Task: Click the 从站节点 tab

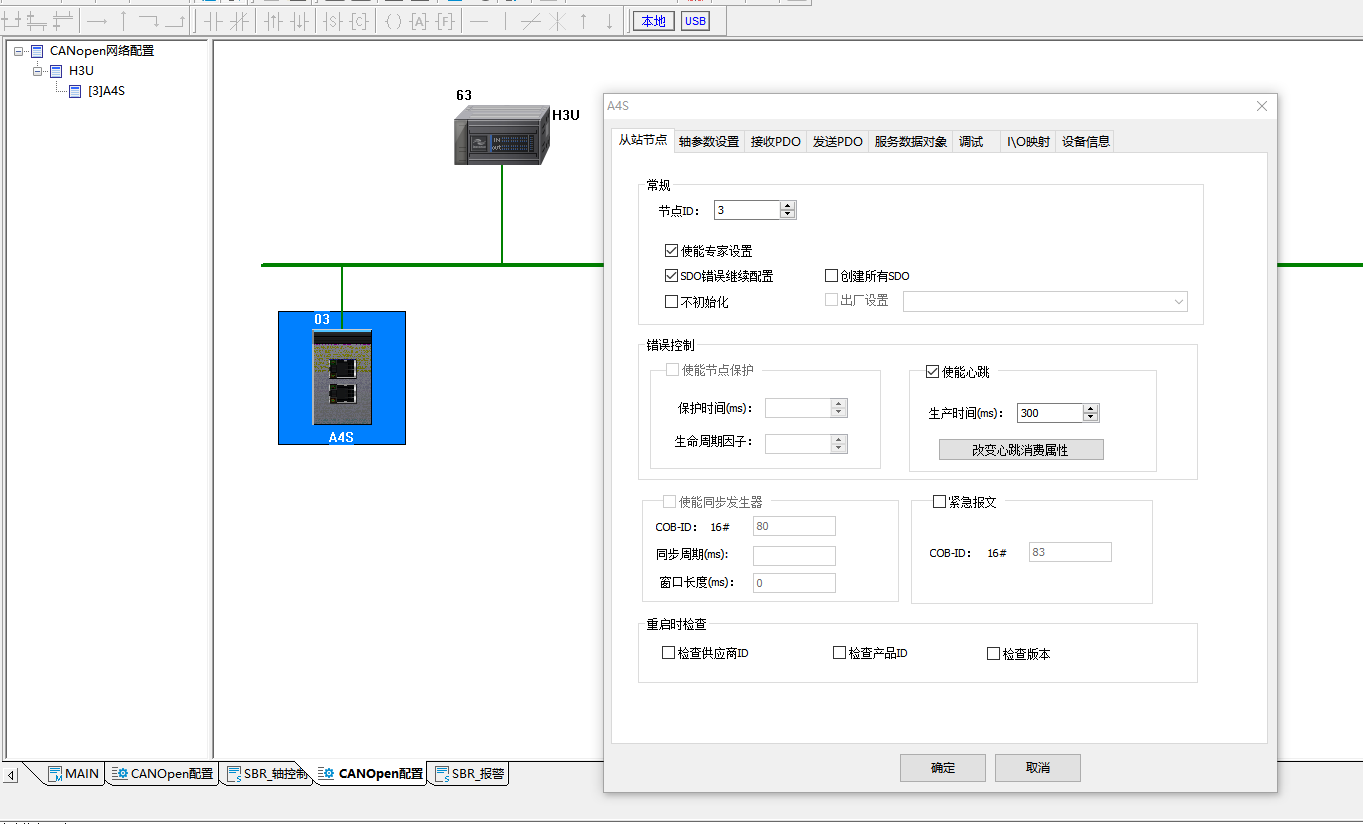Action: tap(643, 140)
